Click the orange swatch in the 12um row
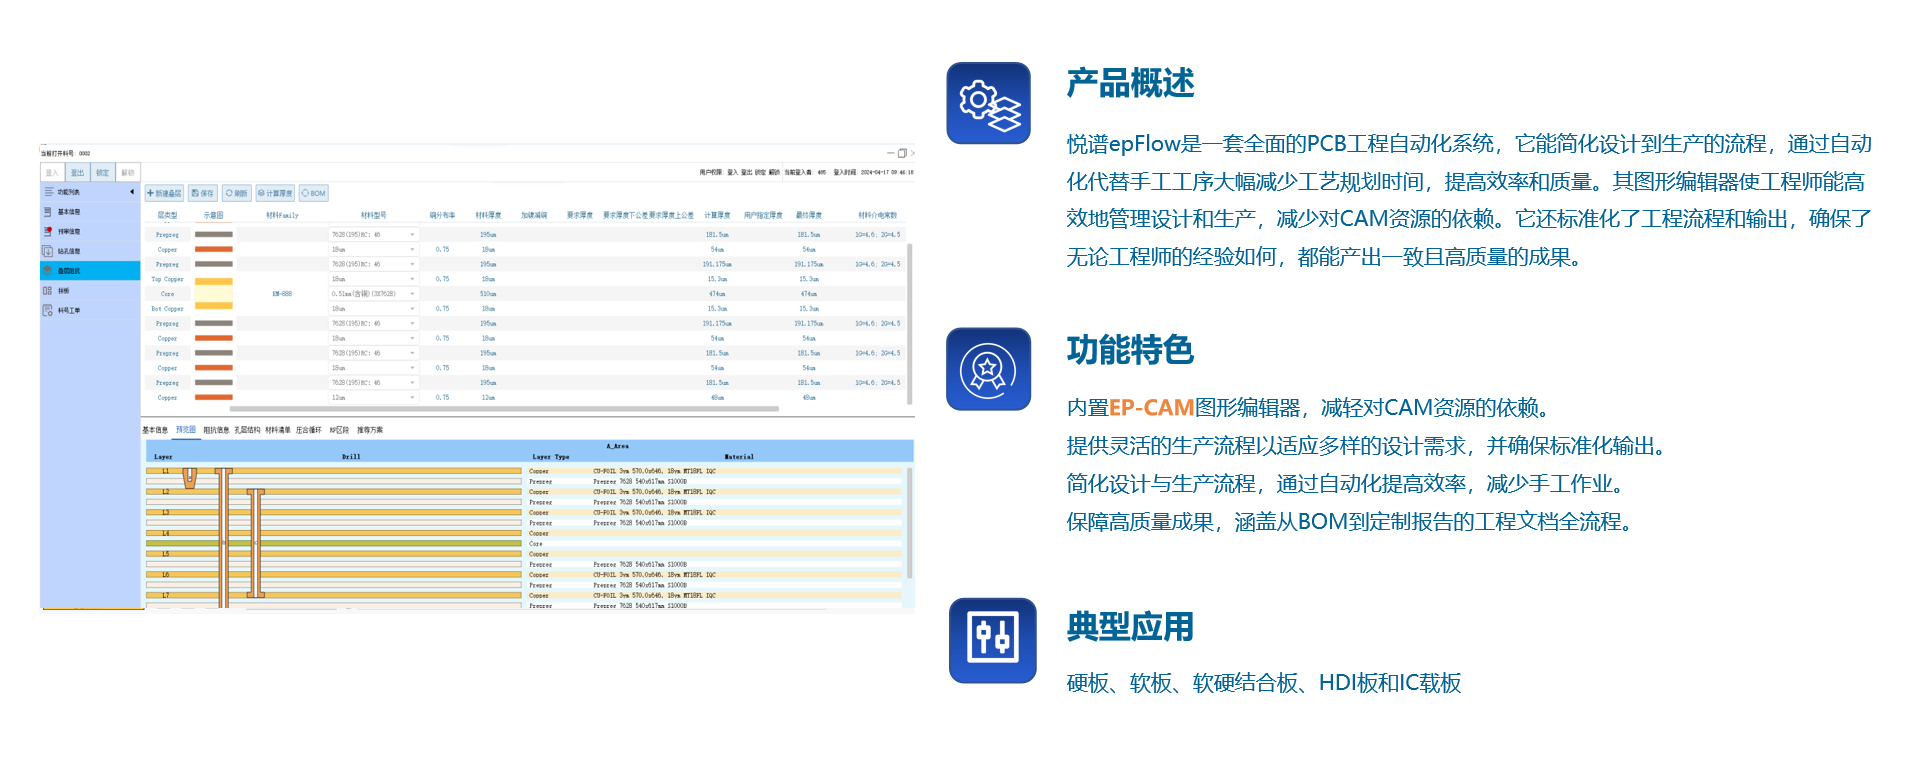The width and height of the screenshot is (1920, 761). 214,398
